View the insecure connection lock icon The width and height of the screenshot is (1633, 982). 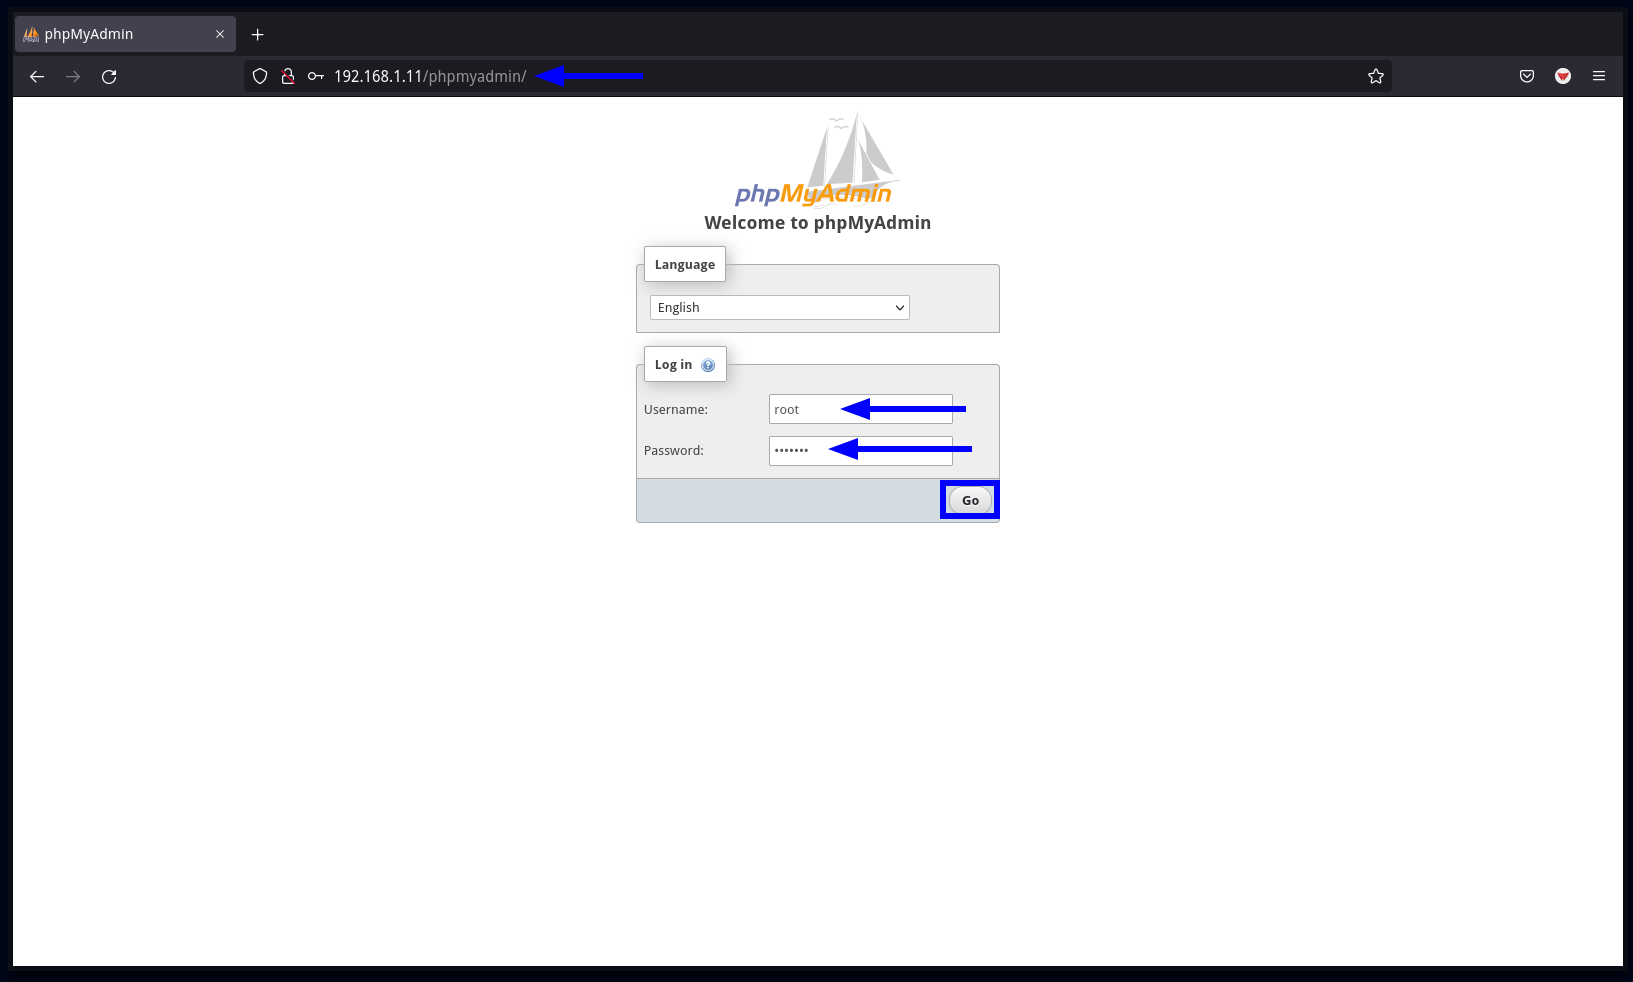point(288,76)
